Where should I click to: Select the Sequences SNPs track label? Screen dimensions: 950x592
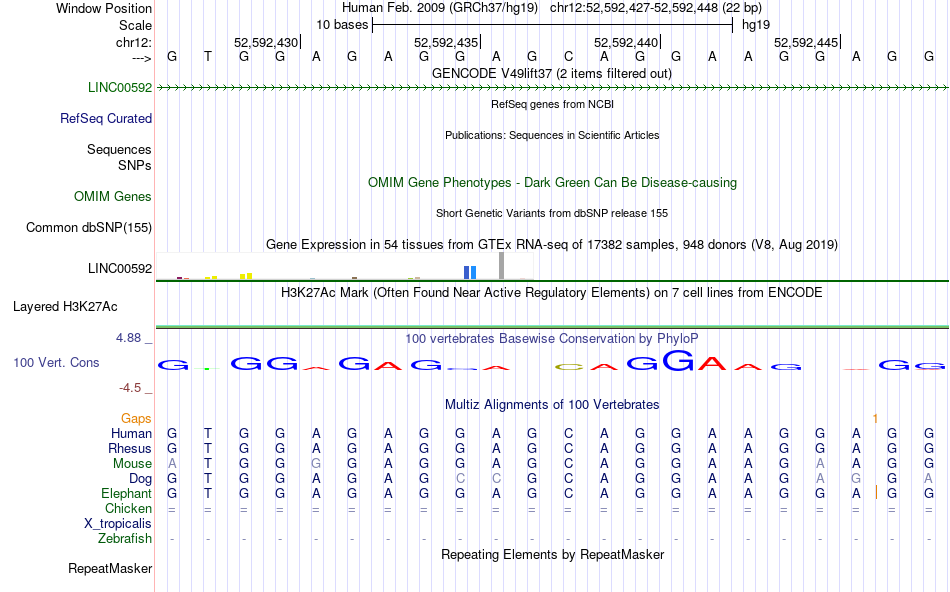119,157
